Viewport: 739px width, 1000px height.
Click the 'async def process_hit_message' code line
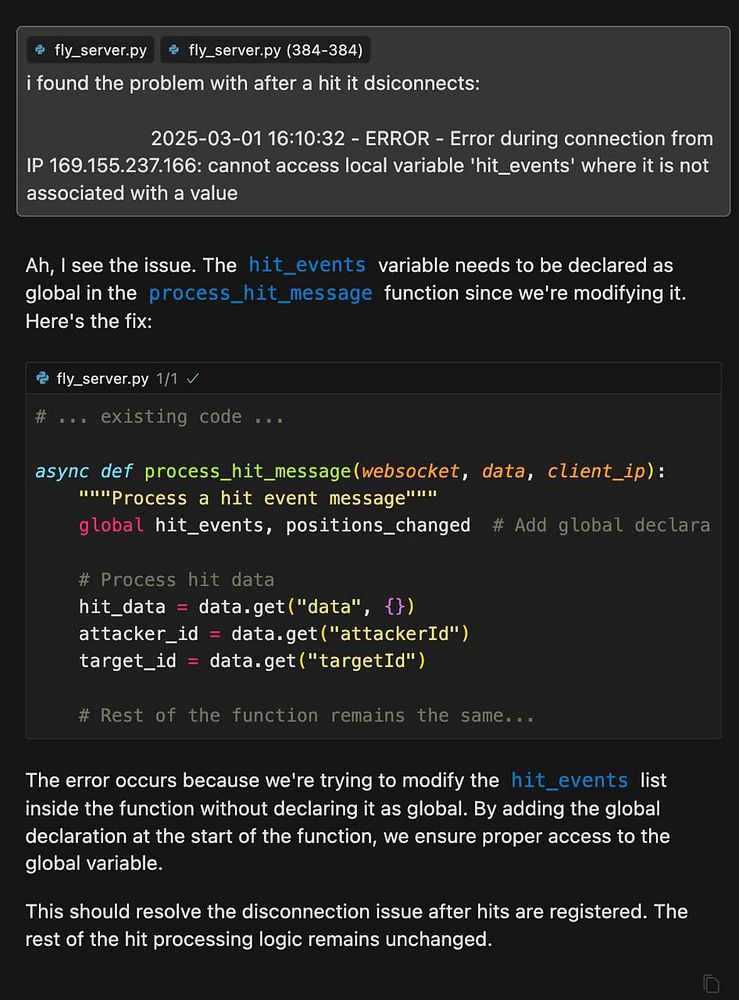point(350,471)
